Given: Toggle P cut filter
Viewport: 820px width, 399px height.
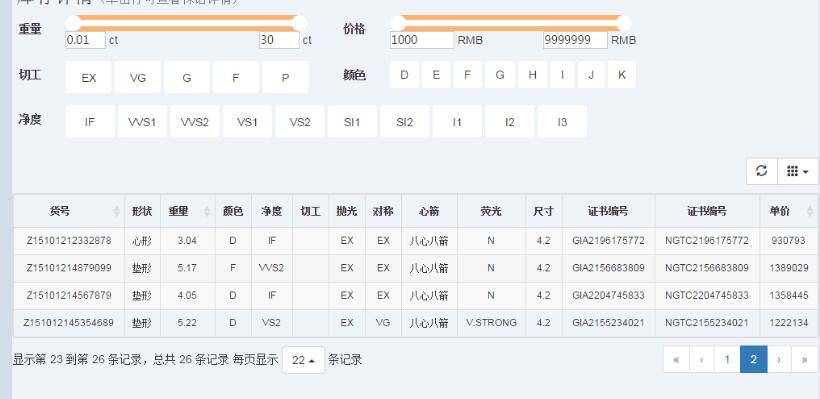Looking at the screenshot, I should pos(285,77).
